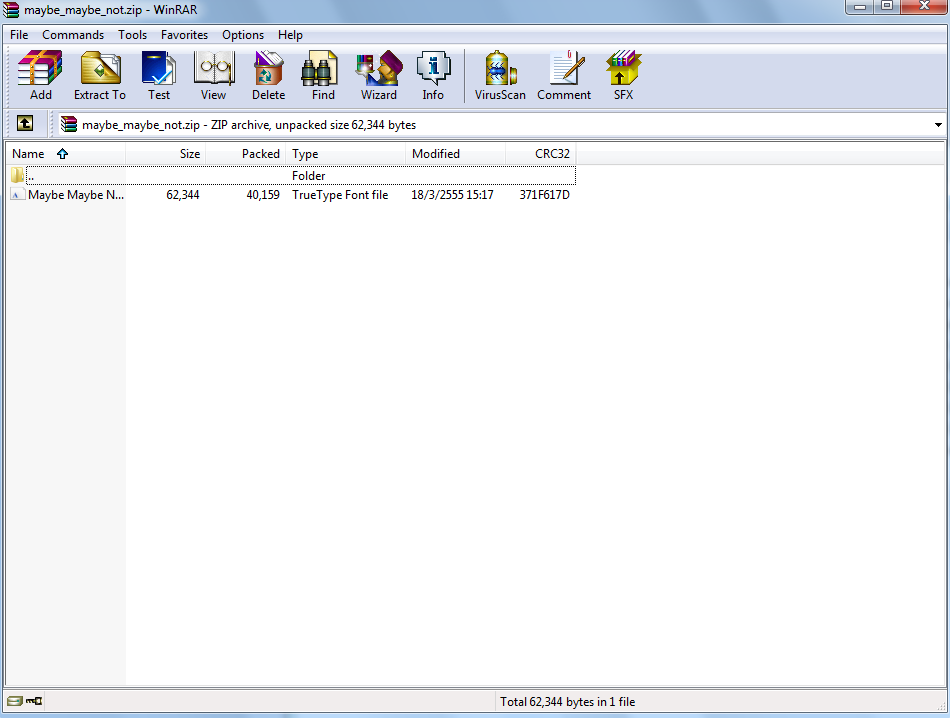Image resolution: width=950 pixels, height=718 pixels.
Task: Sort by Name column header
Action: (65, 154)
